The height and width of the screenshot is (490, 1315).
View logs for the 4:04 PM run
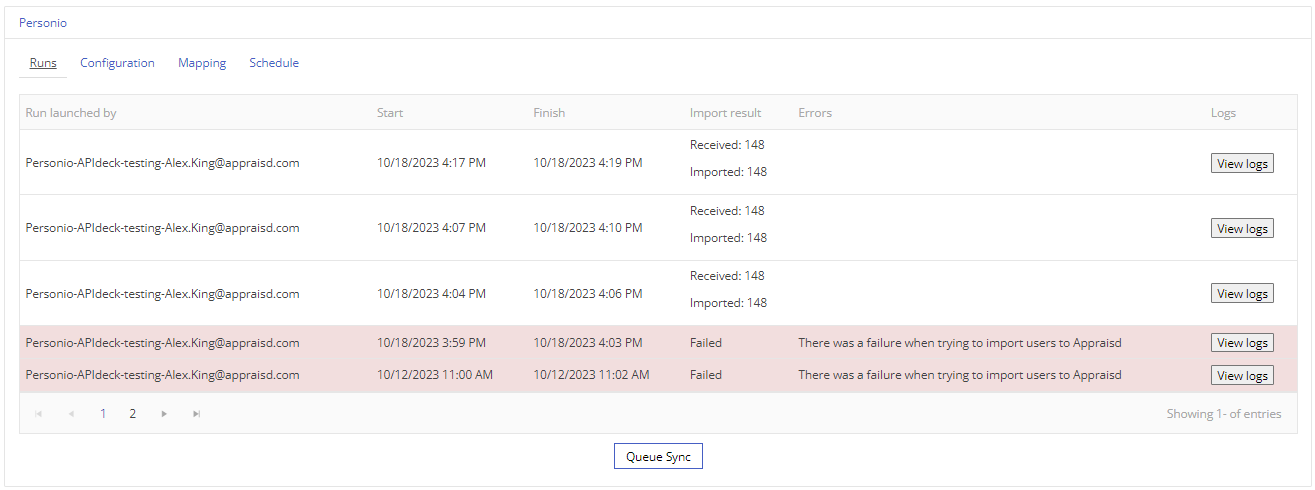point(1242,294)
